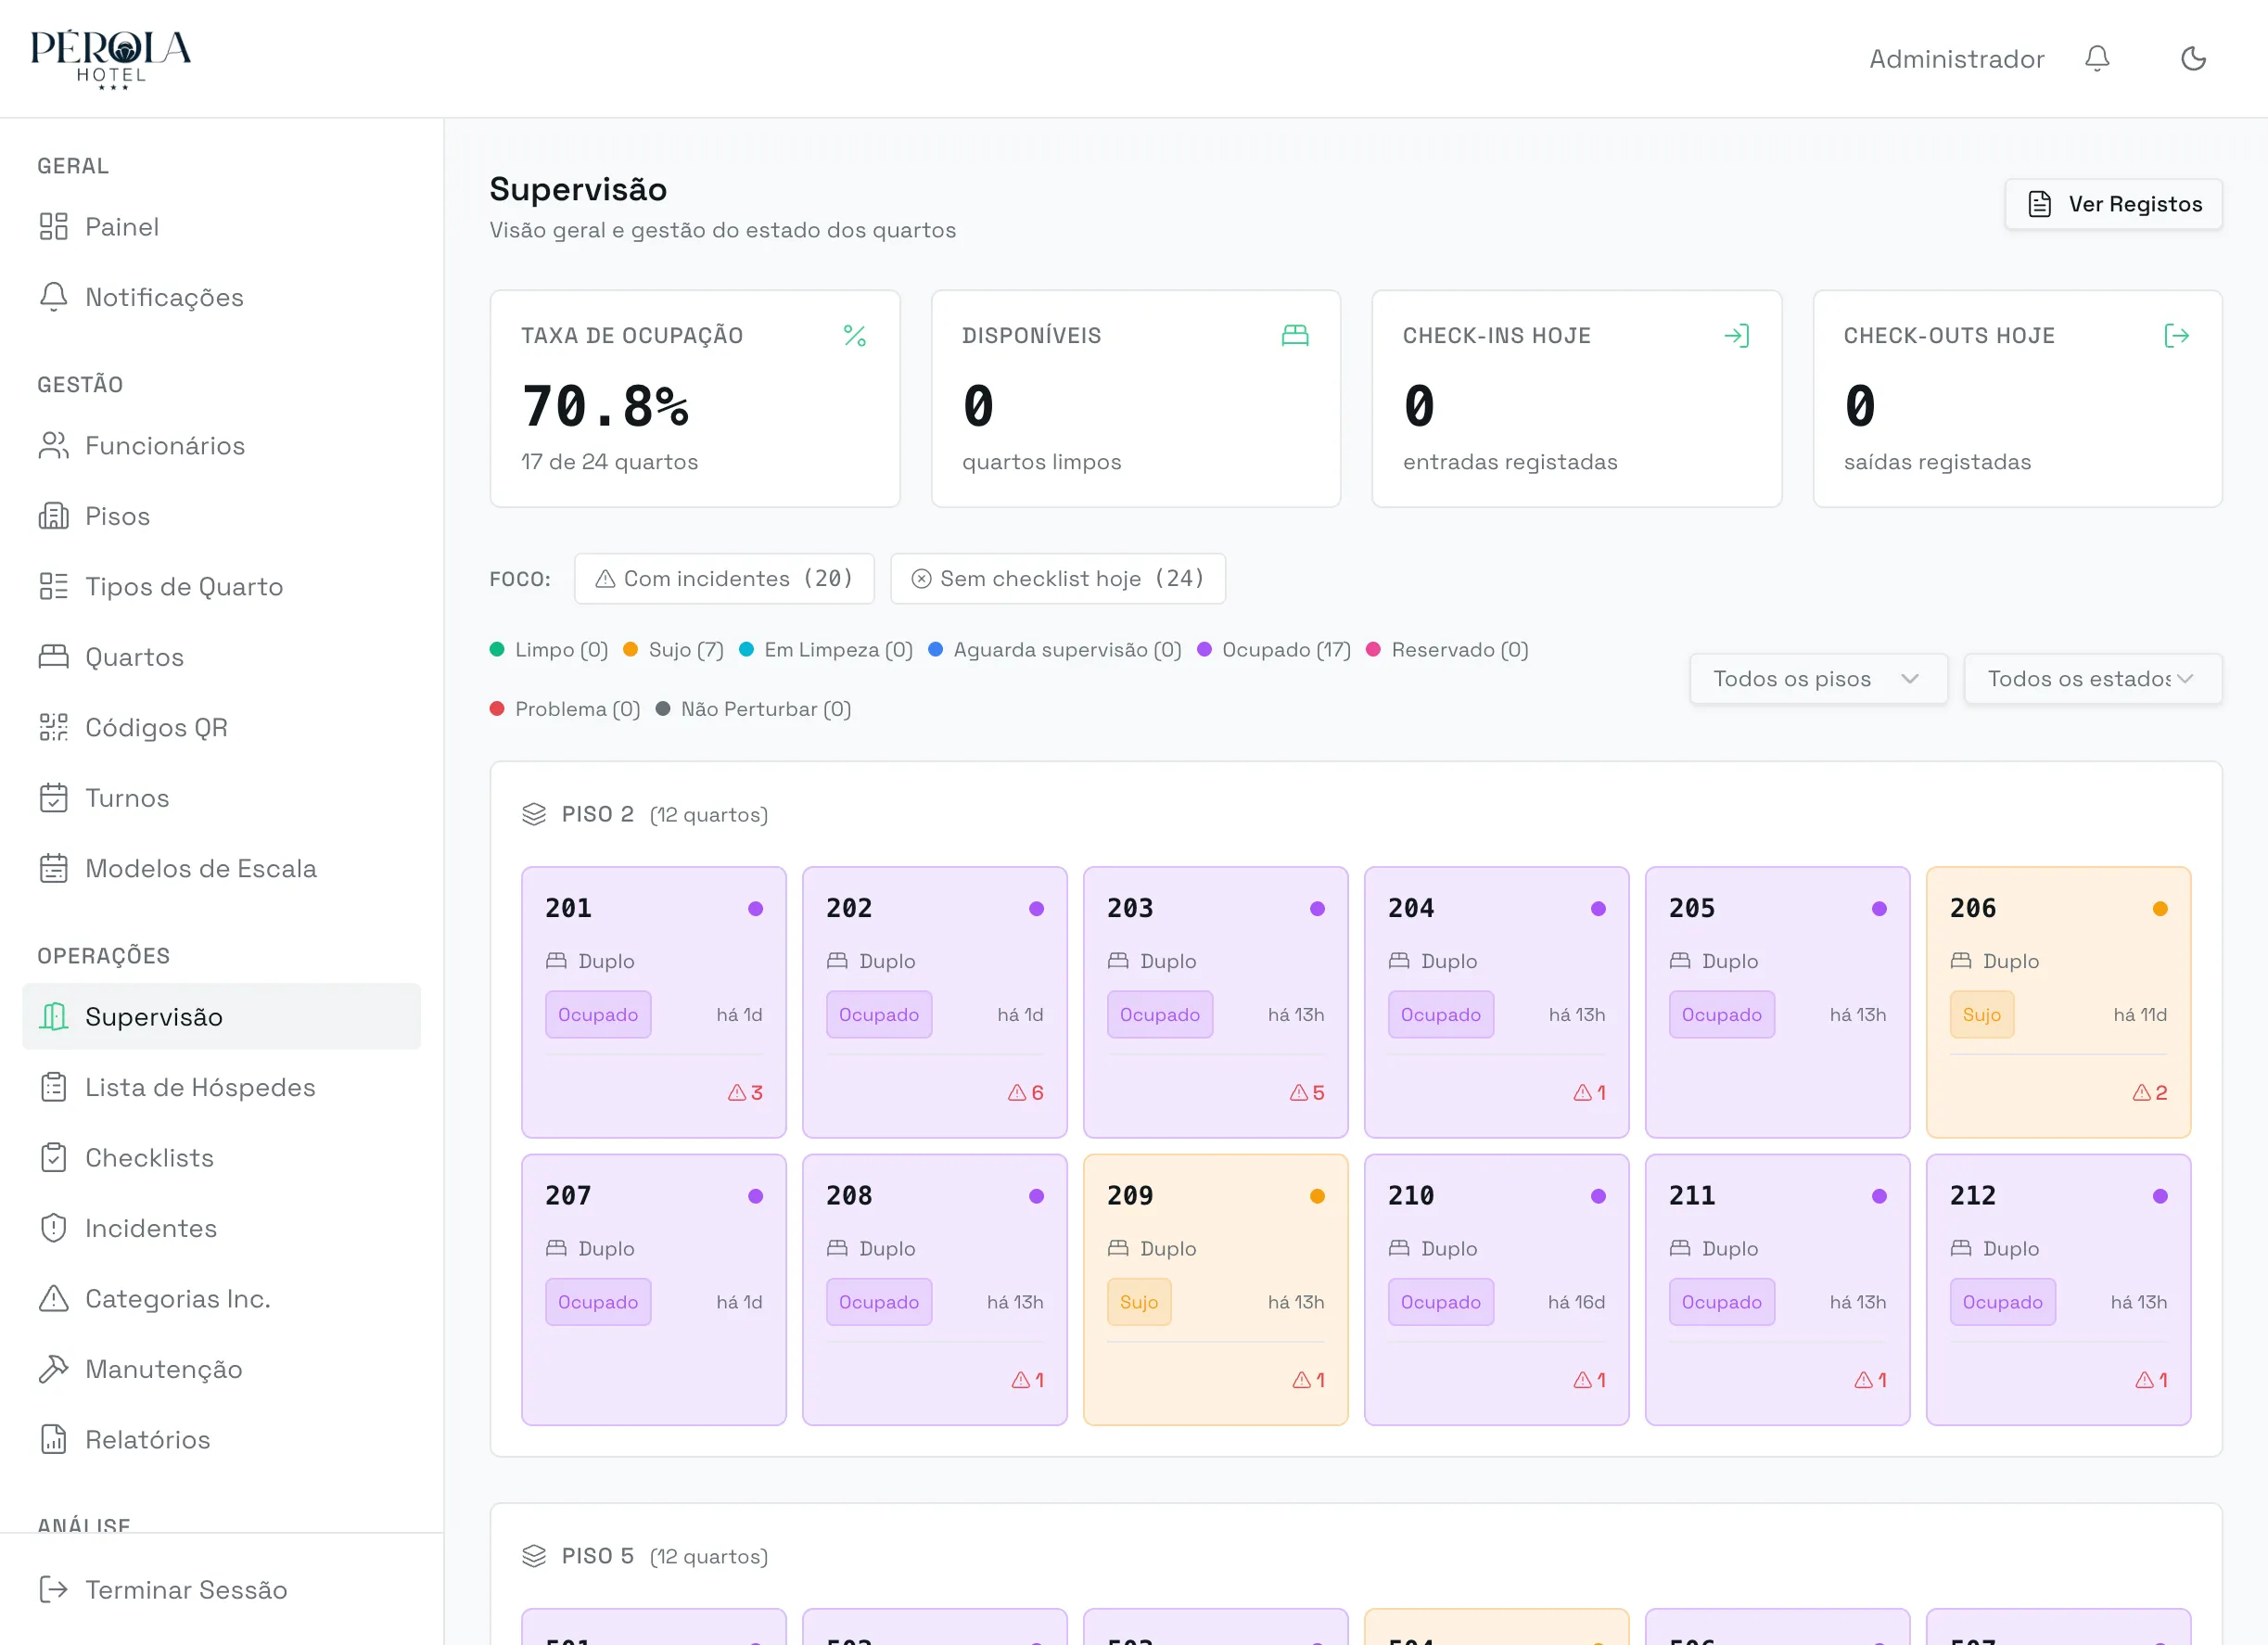Click the Pérola Hotel logo
This screenshot has height=1645, width=2268.
pyautogui.click(x=110, y=59)
